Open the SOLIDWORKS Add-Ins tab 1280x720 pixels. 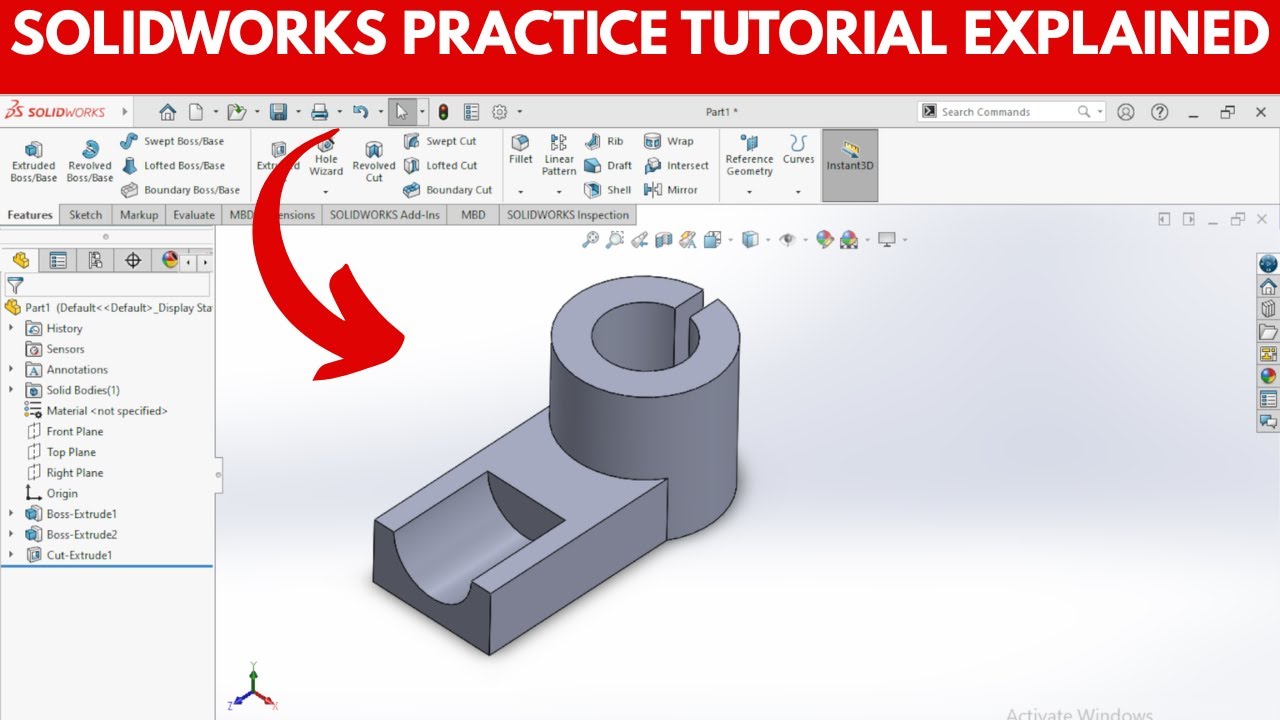click(385, 215)
